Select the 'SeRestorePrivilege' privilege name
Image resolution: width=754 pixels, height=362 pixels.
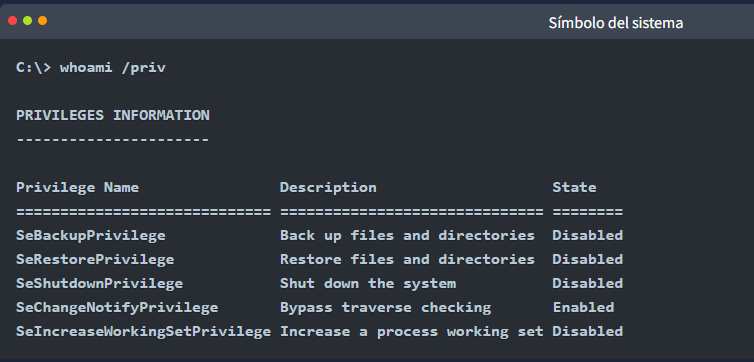point(95,260)
